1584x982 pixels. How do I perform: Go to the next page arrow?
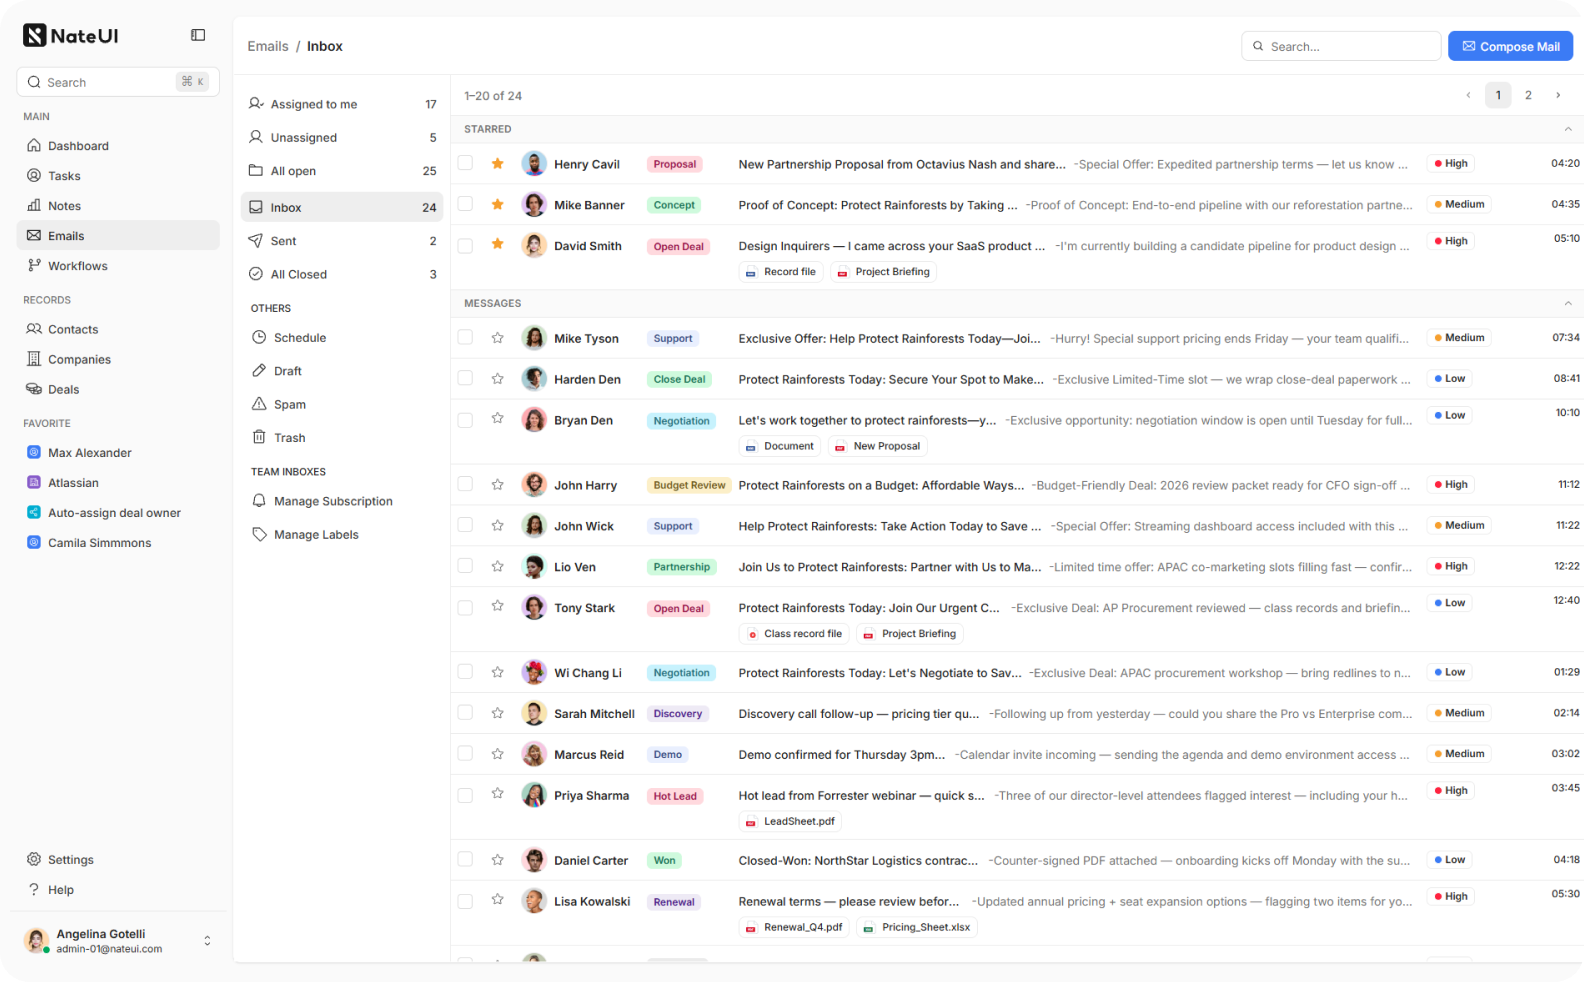1557,95
